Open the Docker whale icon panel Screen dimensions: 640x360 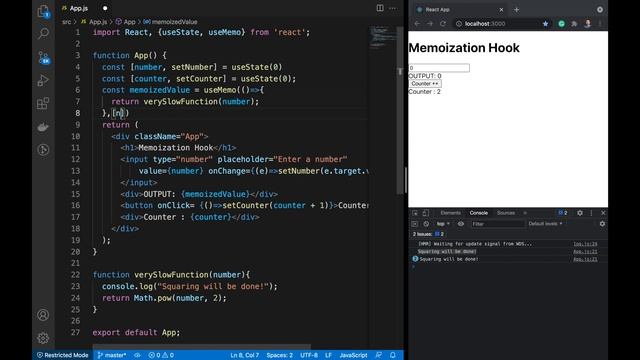(x=43, y=127)
